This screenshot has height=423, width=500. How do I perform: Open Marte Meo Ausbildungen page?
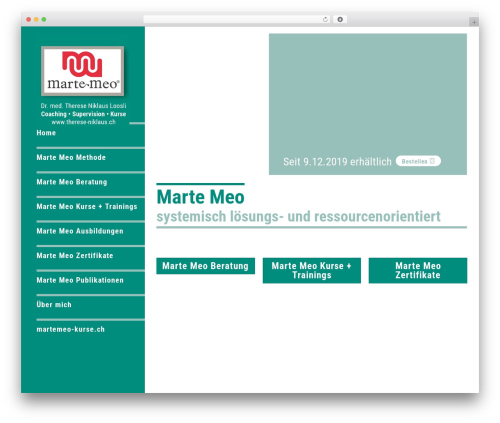(80, 231)
